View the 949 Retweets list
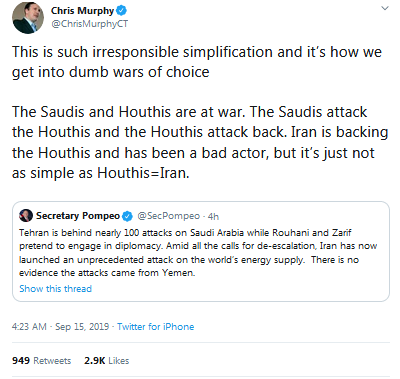The image size is (400, 379). coord(42,361)
